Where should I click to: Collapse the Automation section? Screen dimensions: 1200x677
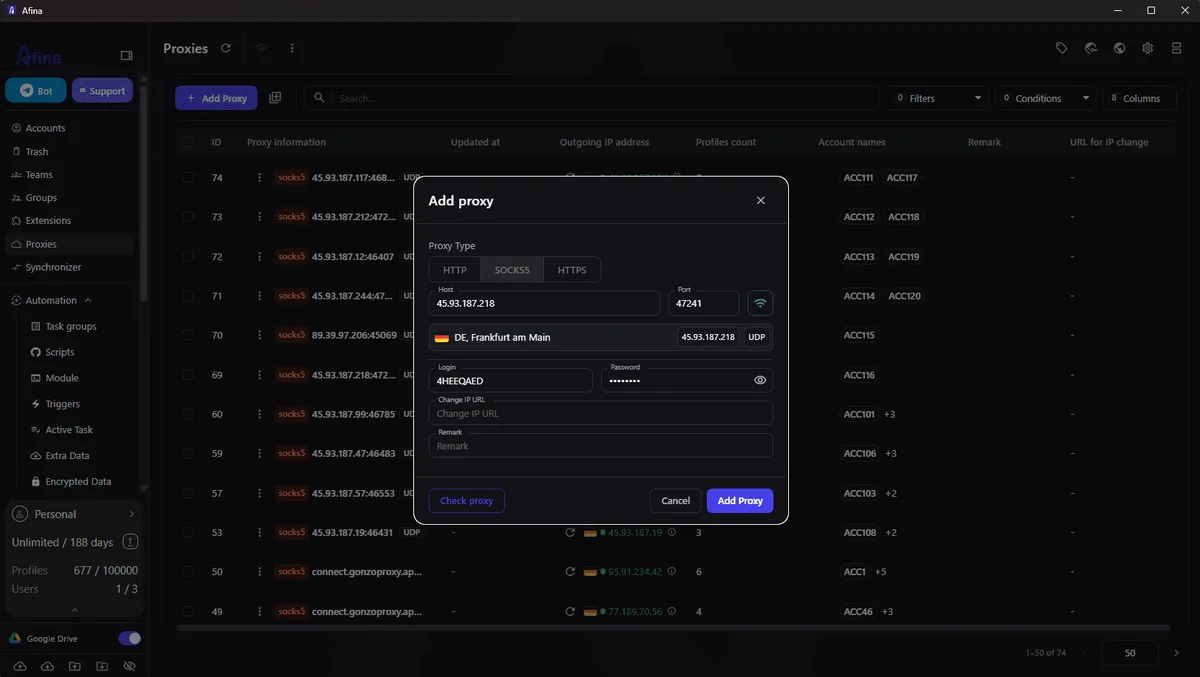click(88, 300)
